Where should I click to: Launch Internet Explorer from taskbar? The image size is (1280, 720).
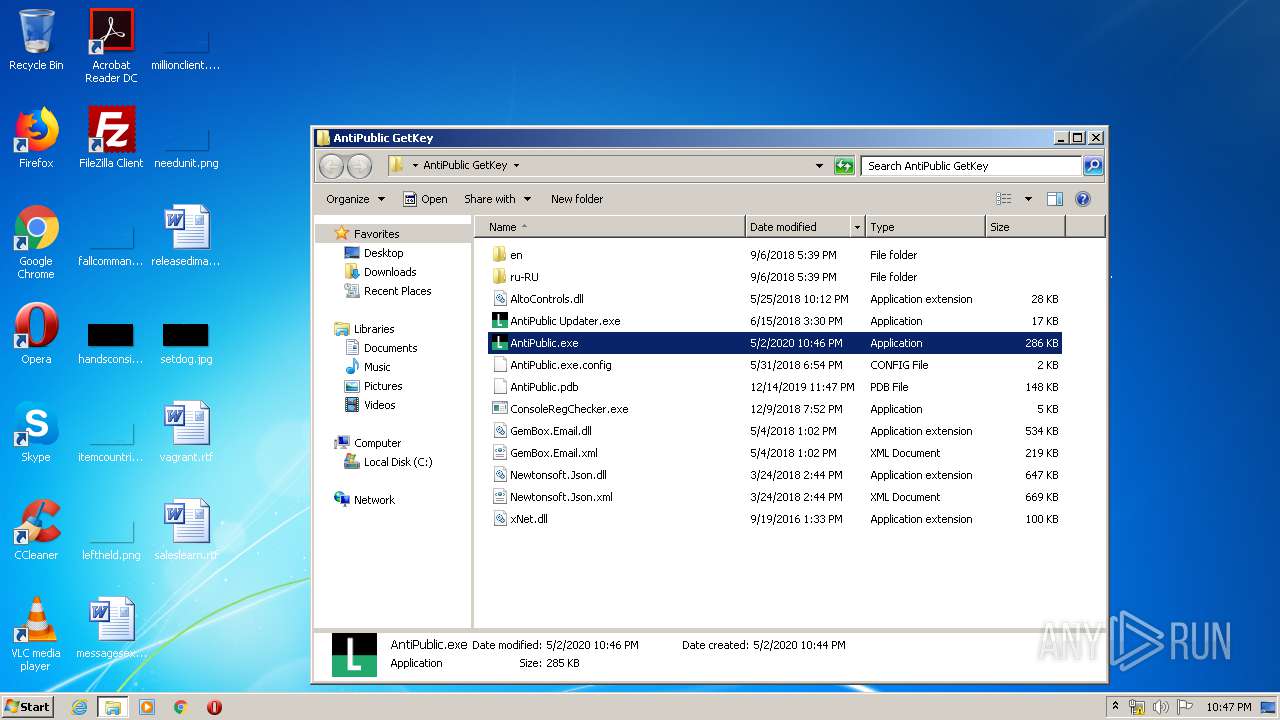pyautogui.click(x=79, y=707)
